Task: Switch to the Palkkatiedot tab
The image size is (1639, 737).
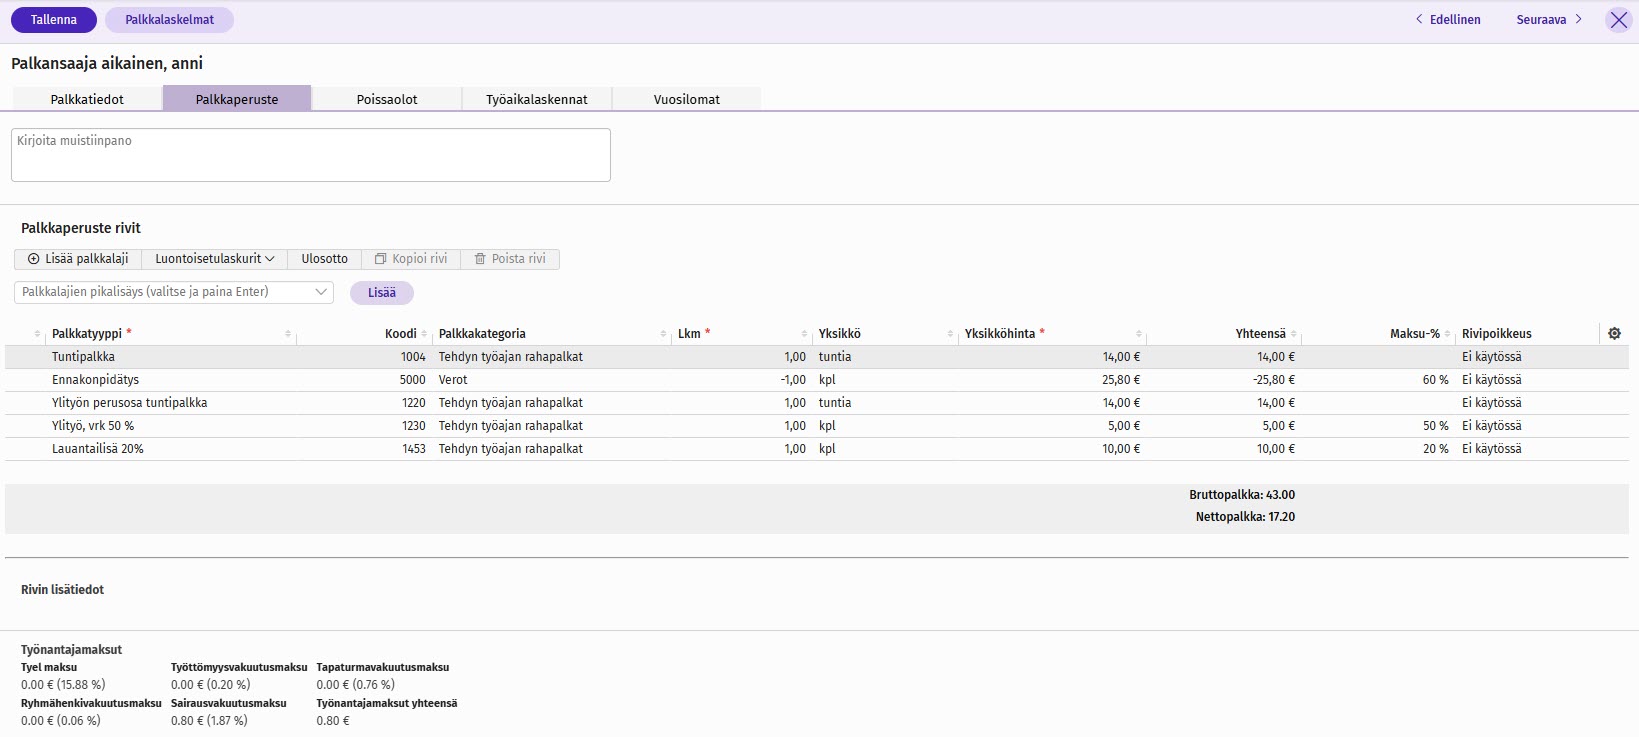Action: pos(87,99)
